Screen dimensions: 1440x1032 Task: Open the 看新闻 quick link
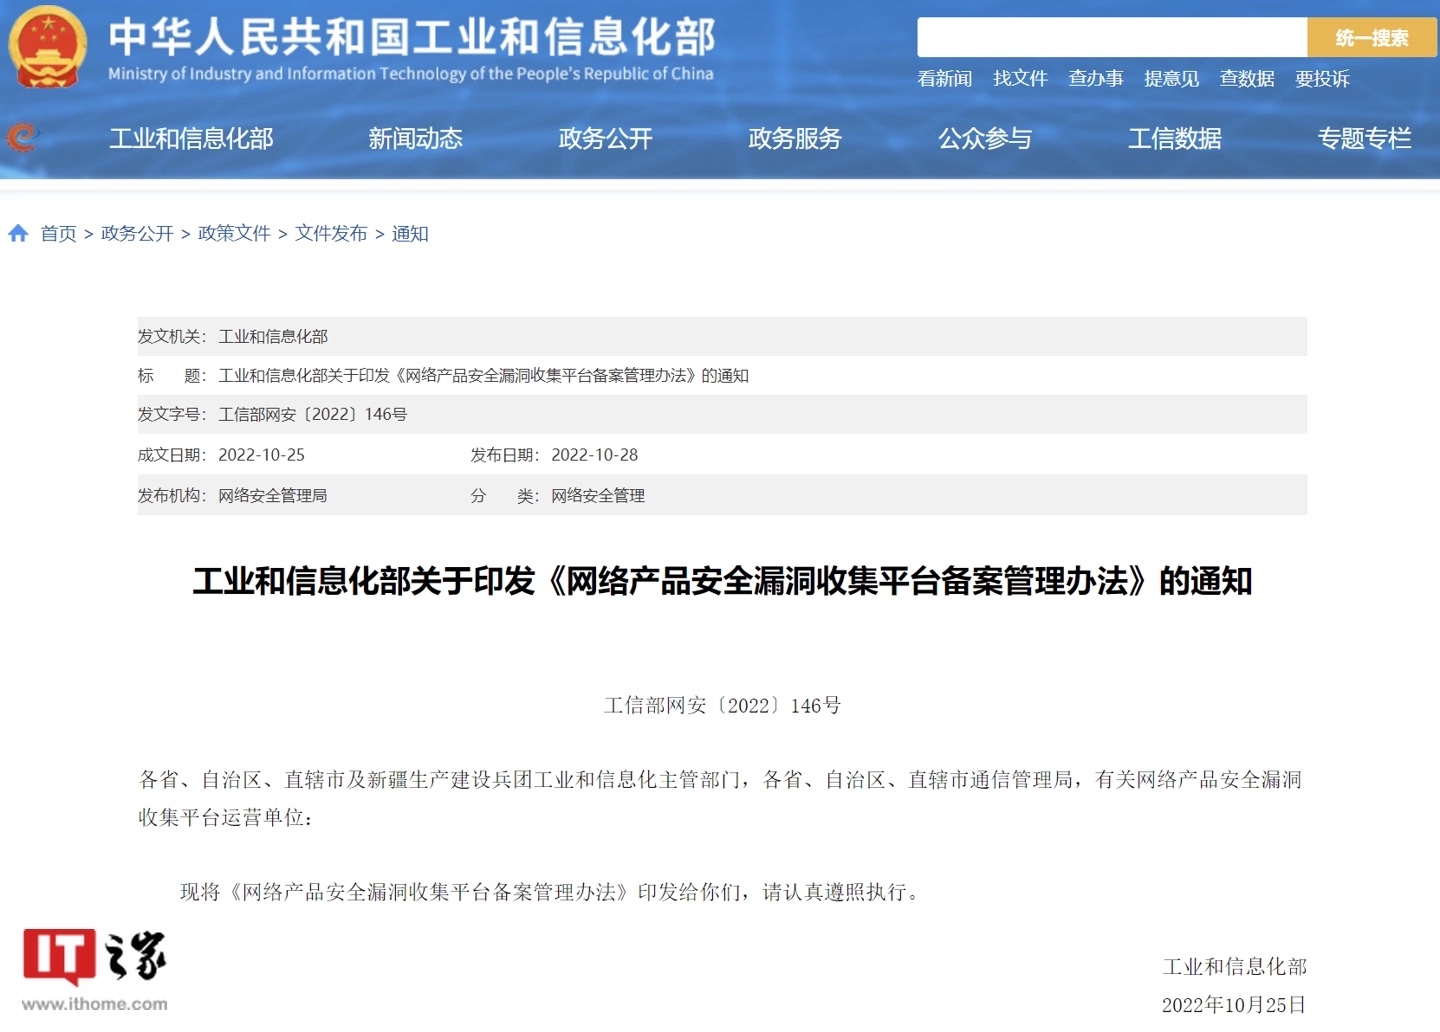click(x=944, y=79)
